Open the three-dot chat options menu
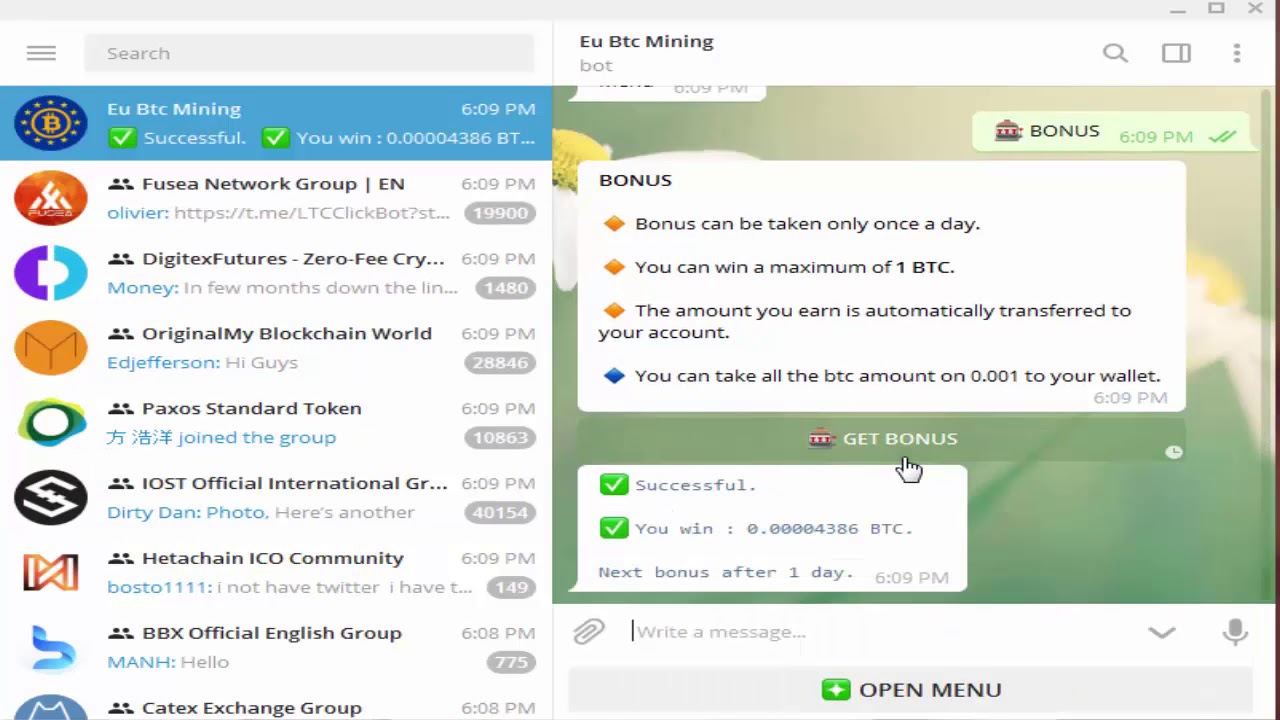 (x=1237, y=53)
